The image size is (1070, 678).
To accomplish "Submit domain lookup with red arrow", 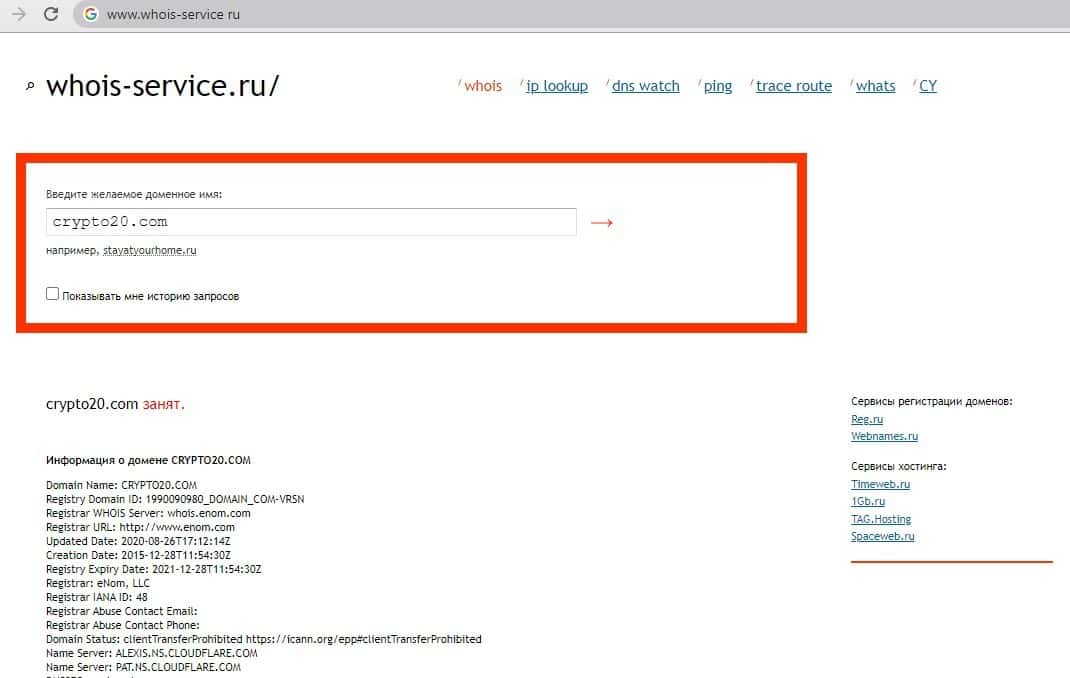I will click(x=601, y=222).
